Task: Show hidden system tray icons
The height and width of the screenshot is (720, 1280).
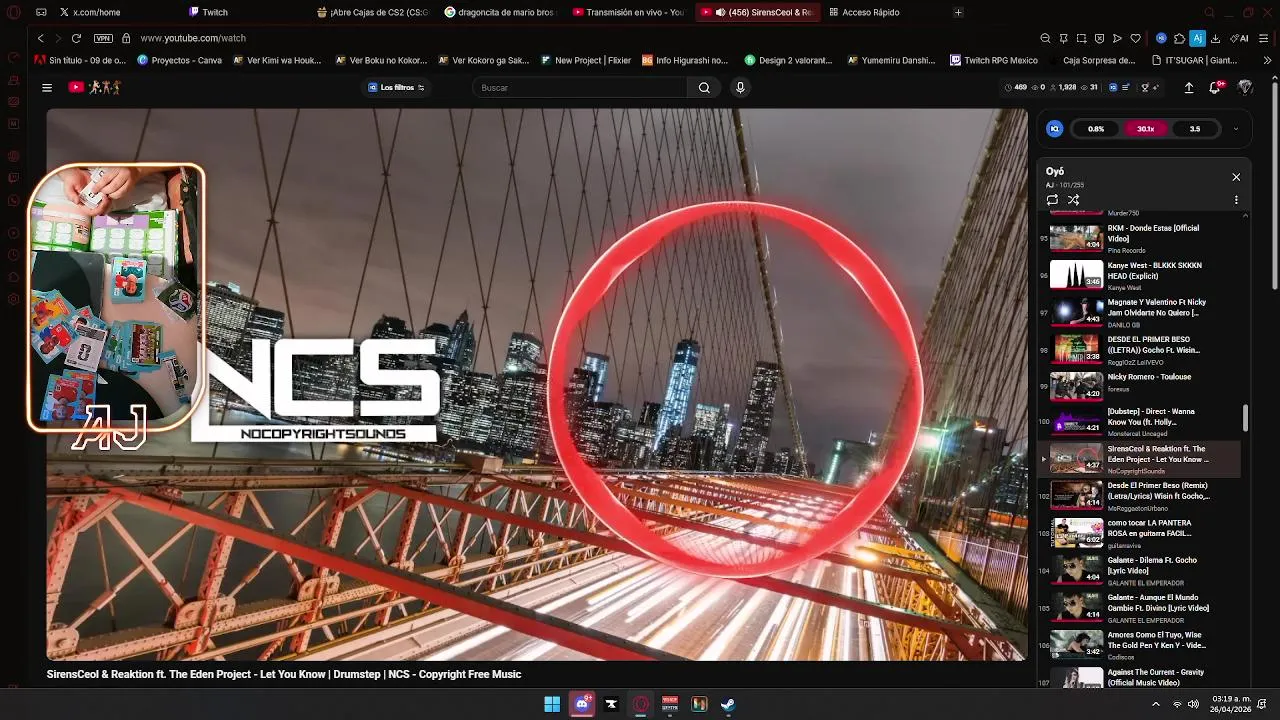Action: point(1156,704)
